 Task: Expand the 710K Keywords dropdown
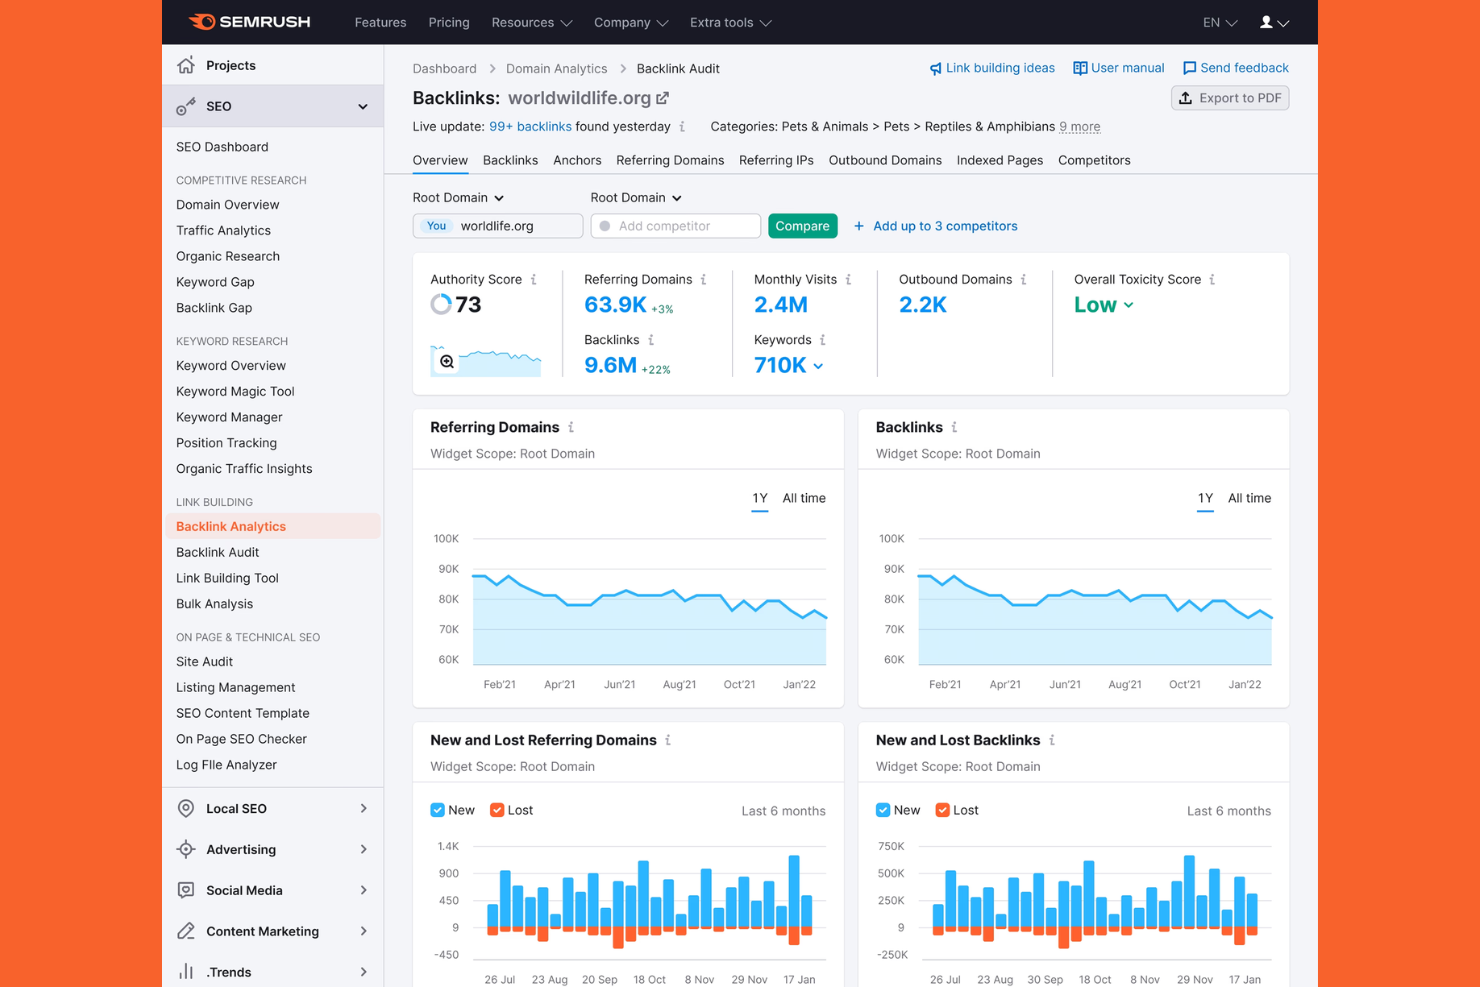pos(789,365)
